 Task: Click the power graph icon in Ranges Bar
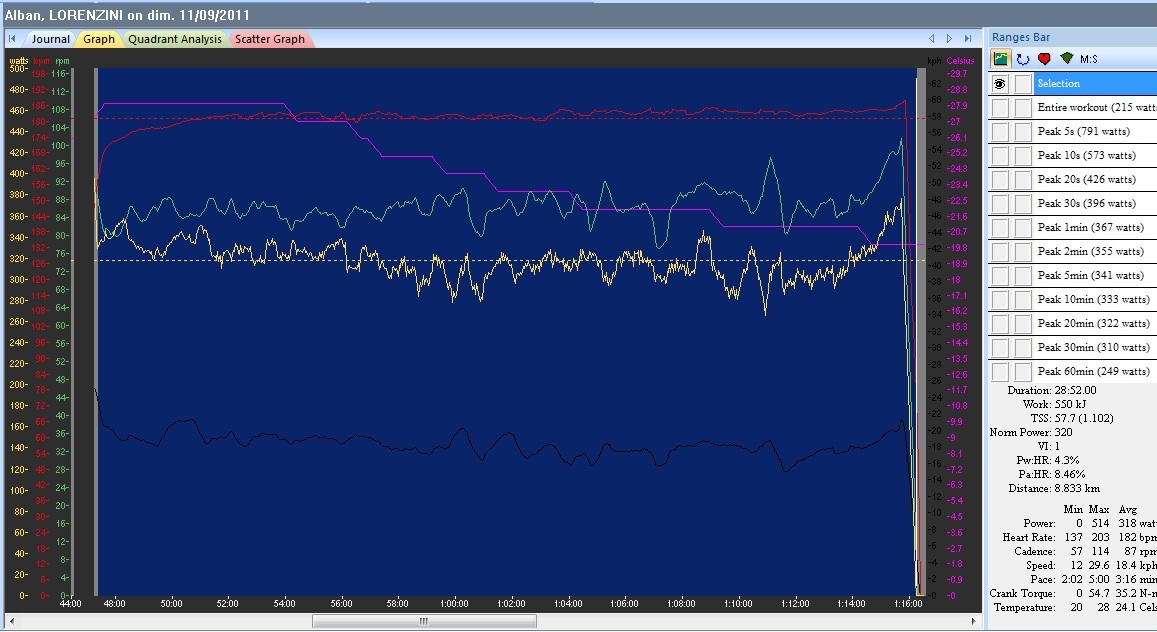click(x=1001, y=59)
